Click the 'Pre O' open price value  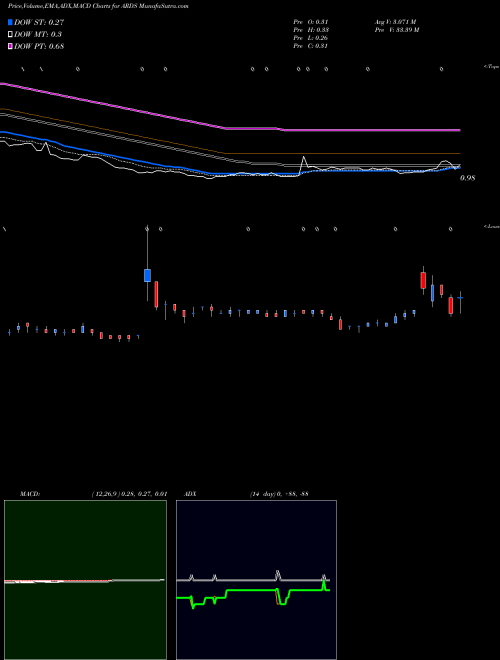point(311,21)
